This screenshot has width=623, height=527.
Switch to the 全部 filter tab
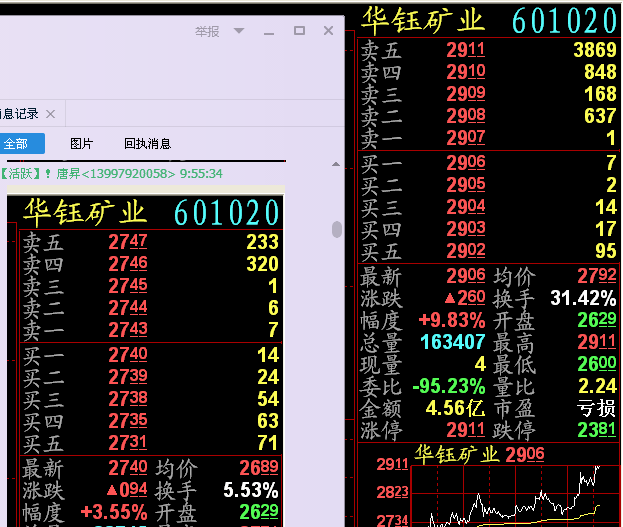pyautogui.click(x=22, y=143)
